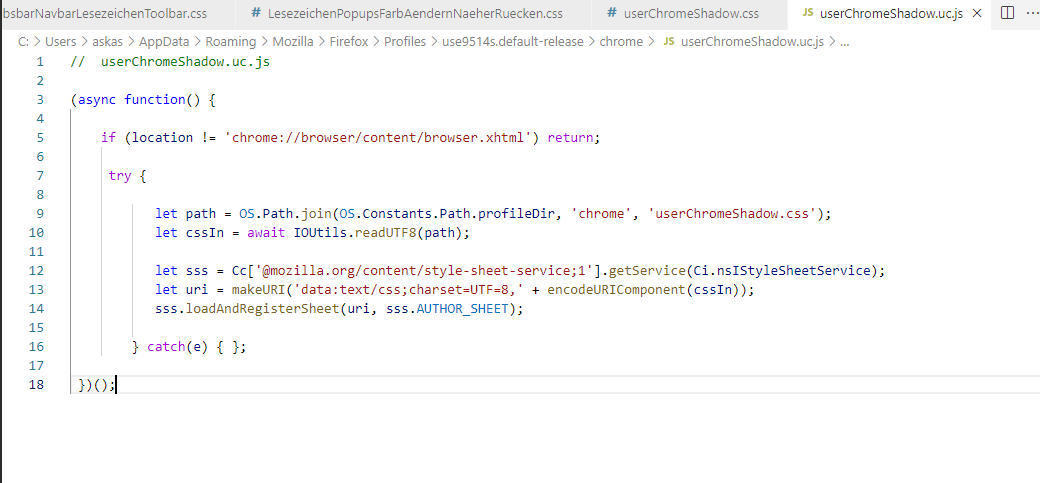Image resolution: width=1040 pixels, height=483 pixels.
Task: Open the partially visible NavbarLesezeichenToolbar.css tab
Action: pyautogui.click(x=106, y=14)
